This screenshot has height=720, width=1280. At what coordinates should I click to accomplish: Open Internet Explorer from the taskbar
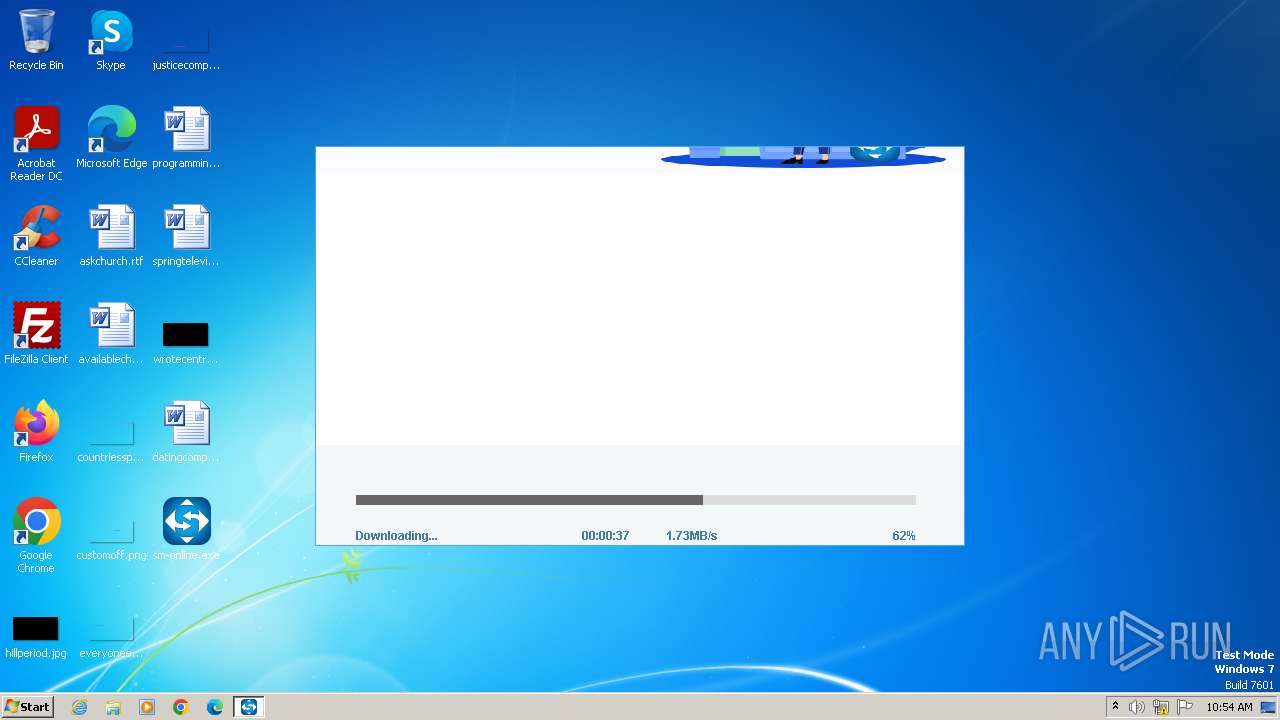pos(79,707)
